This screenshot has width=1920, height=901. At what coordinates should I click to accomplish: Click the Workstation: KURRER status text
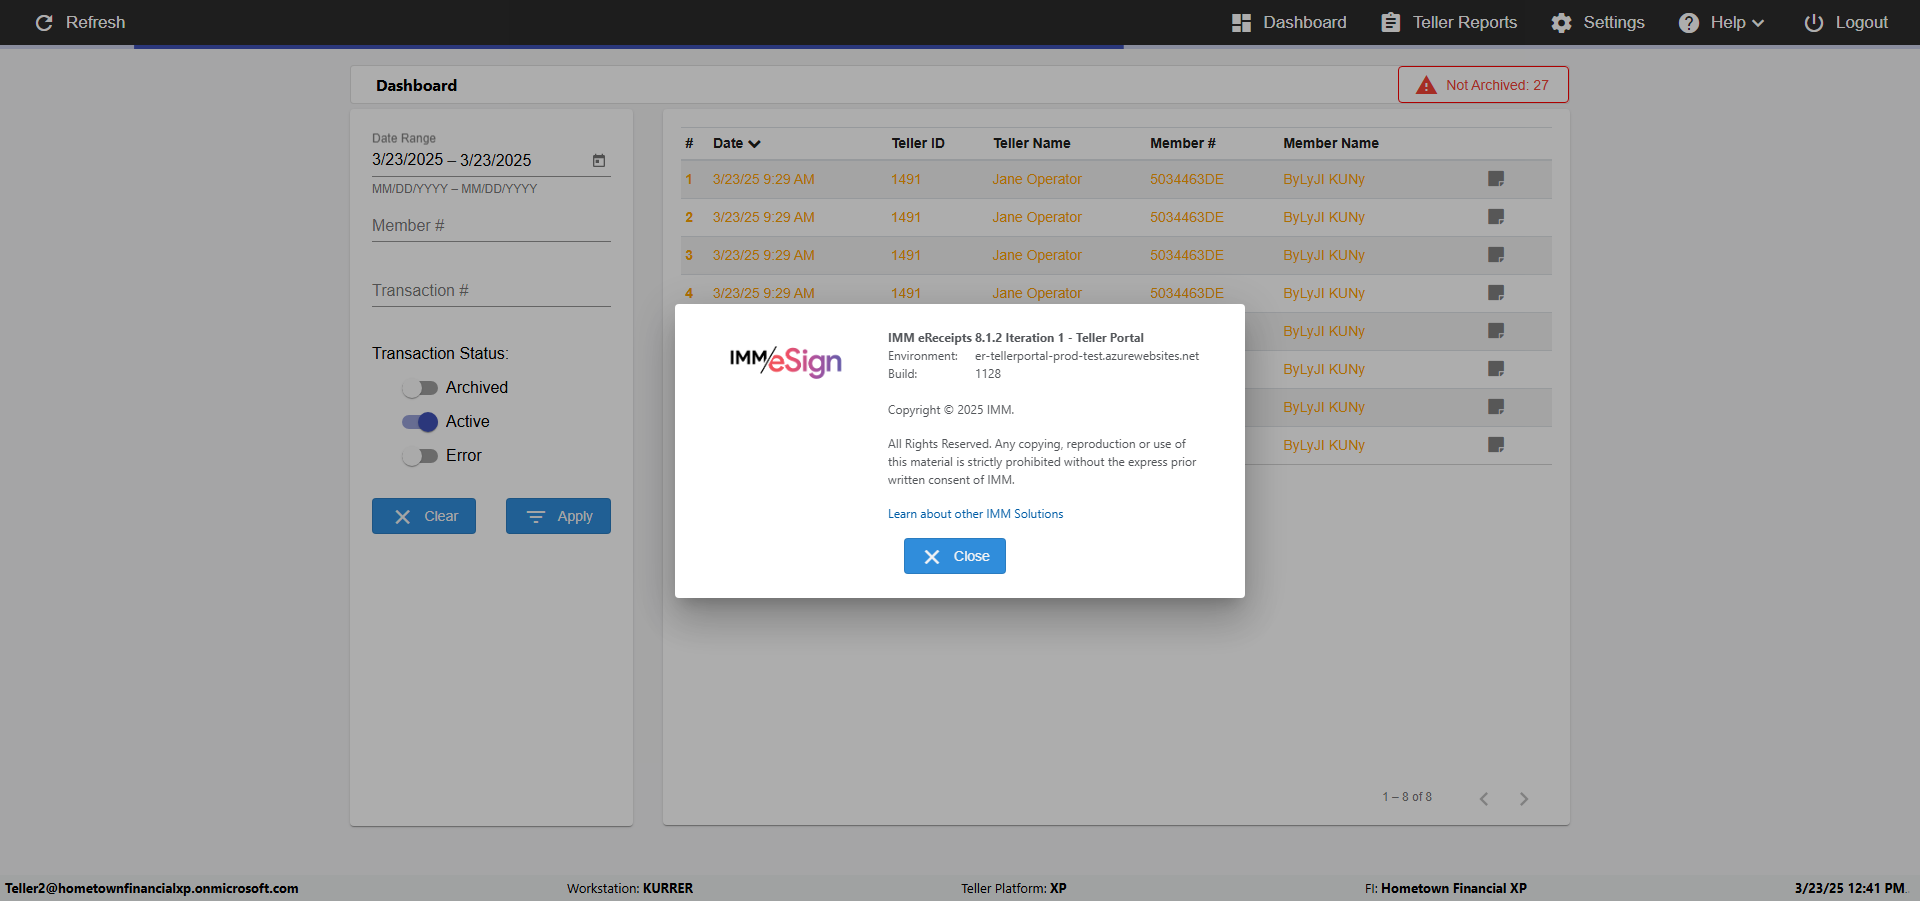[630, 888]
